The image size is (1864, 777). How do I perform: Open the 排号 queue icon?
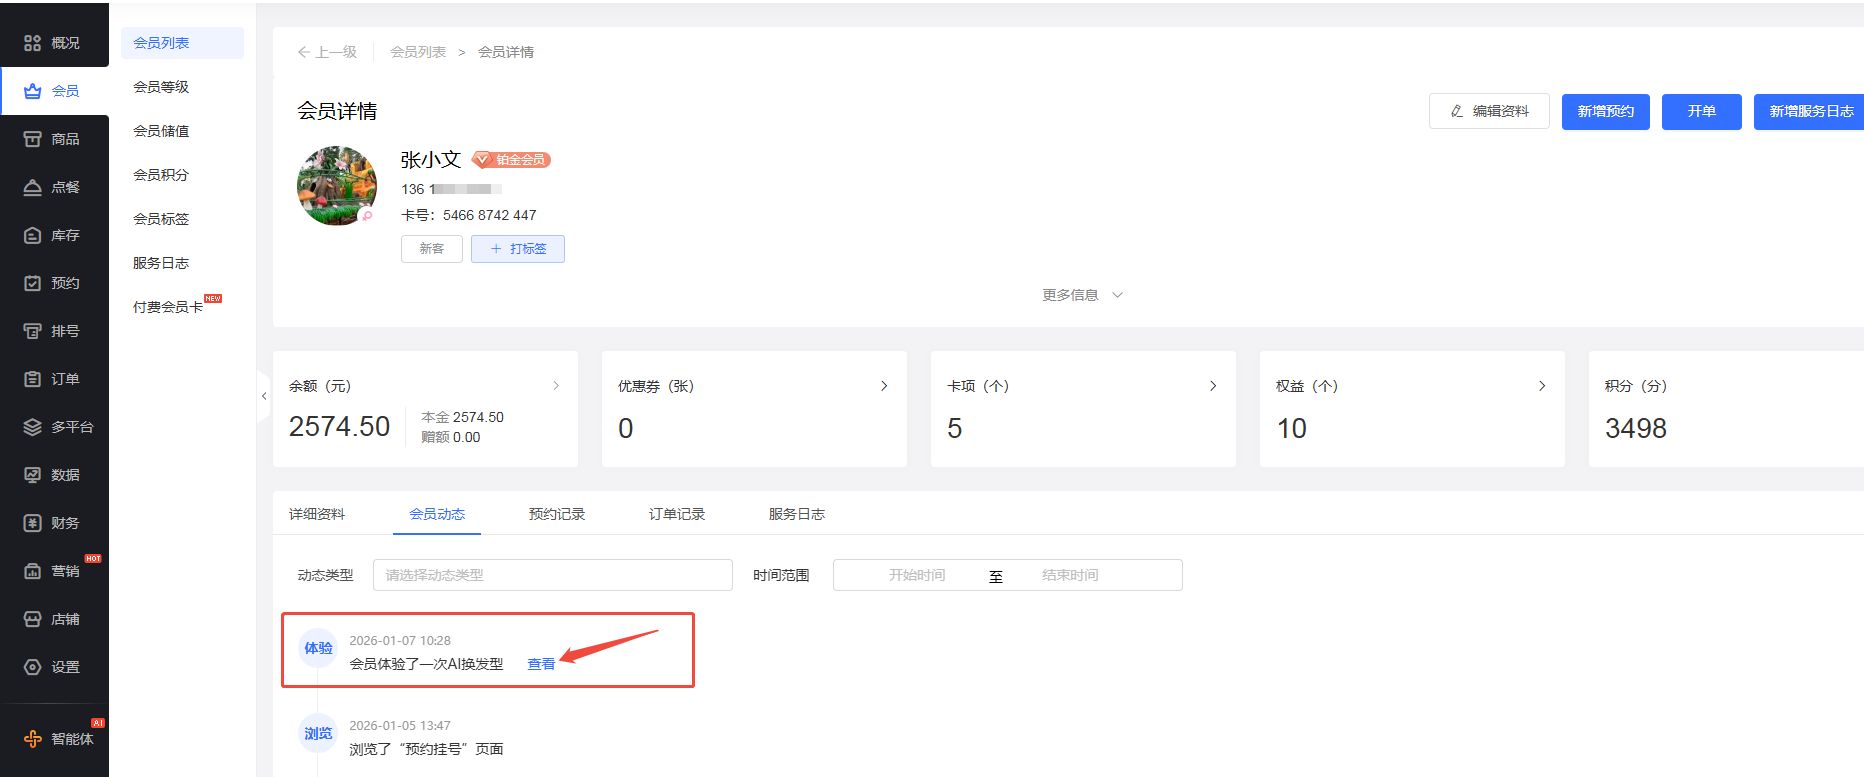point(33,331)
